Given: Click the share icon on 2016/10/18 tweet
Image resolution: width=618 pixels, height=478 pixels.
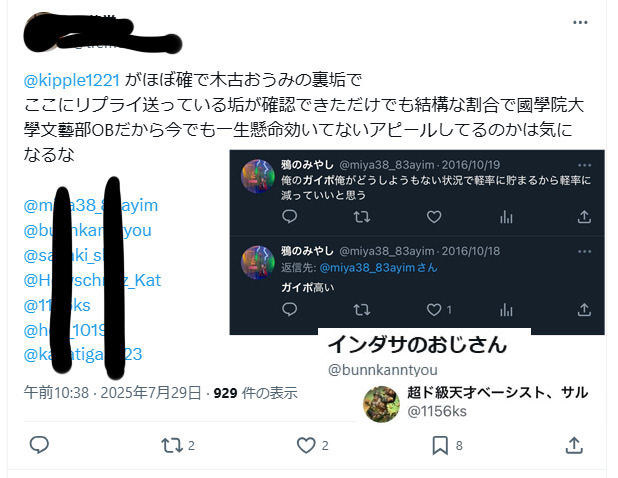Looking at the screenshot, I should point(584,310).
